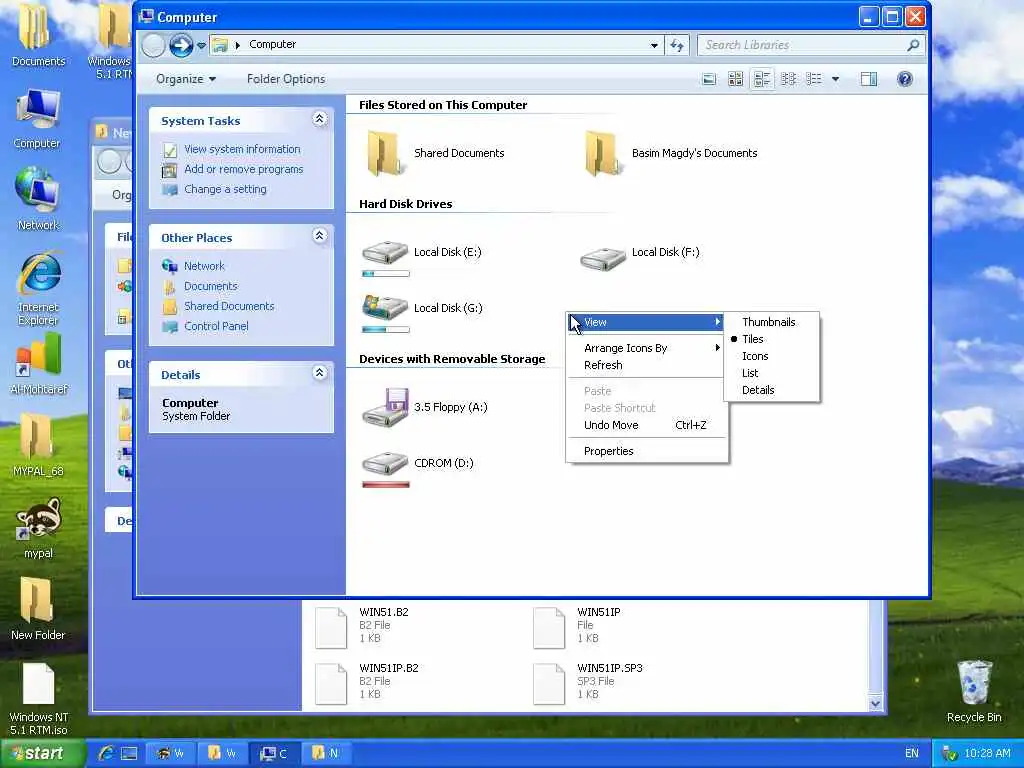The height and width of the screenshot is (768, 1024).
Task: Expand the Arrange Icons By submenu
Action: (647, 348)
